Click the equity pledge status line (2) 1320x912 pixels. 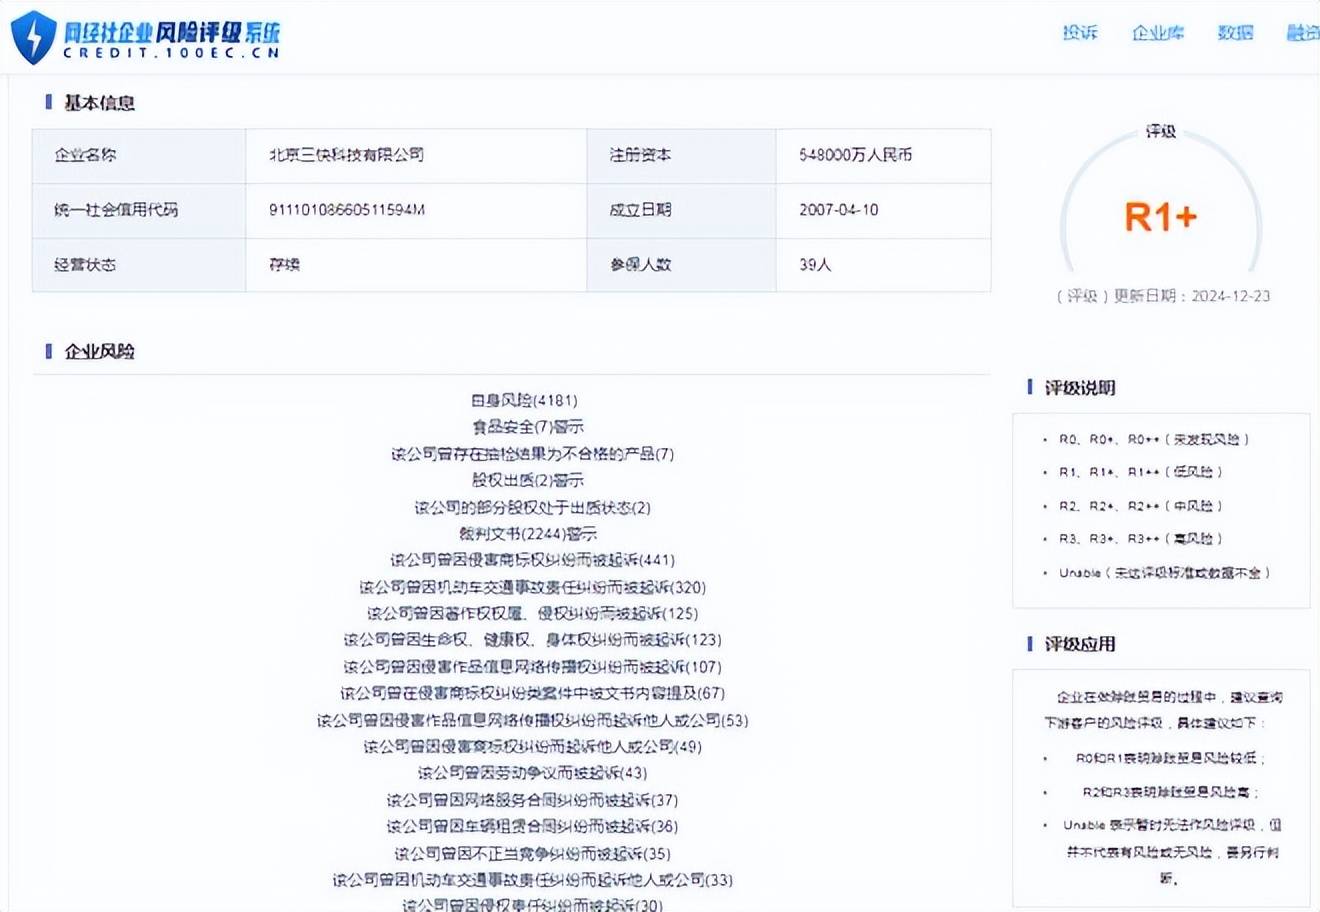click(532, 507)
